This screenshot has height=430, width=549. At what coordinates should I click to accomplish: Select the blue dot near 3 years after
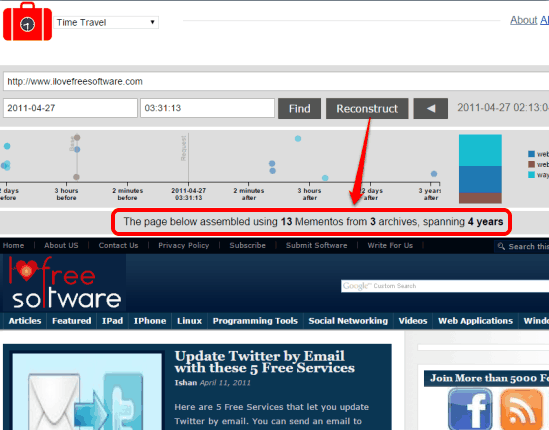pos(434,174)
